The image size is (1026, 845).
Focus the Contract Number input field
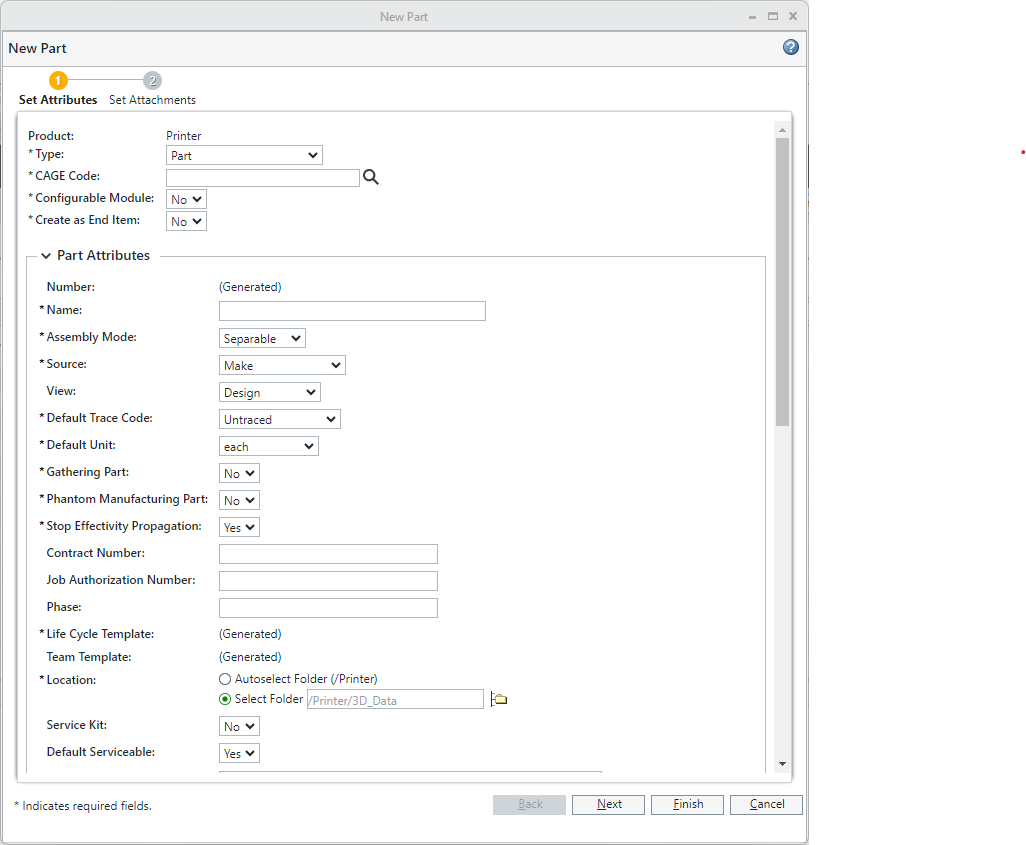[328, 554]
